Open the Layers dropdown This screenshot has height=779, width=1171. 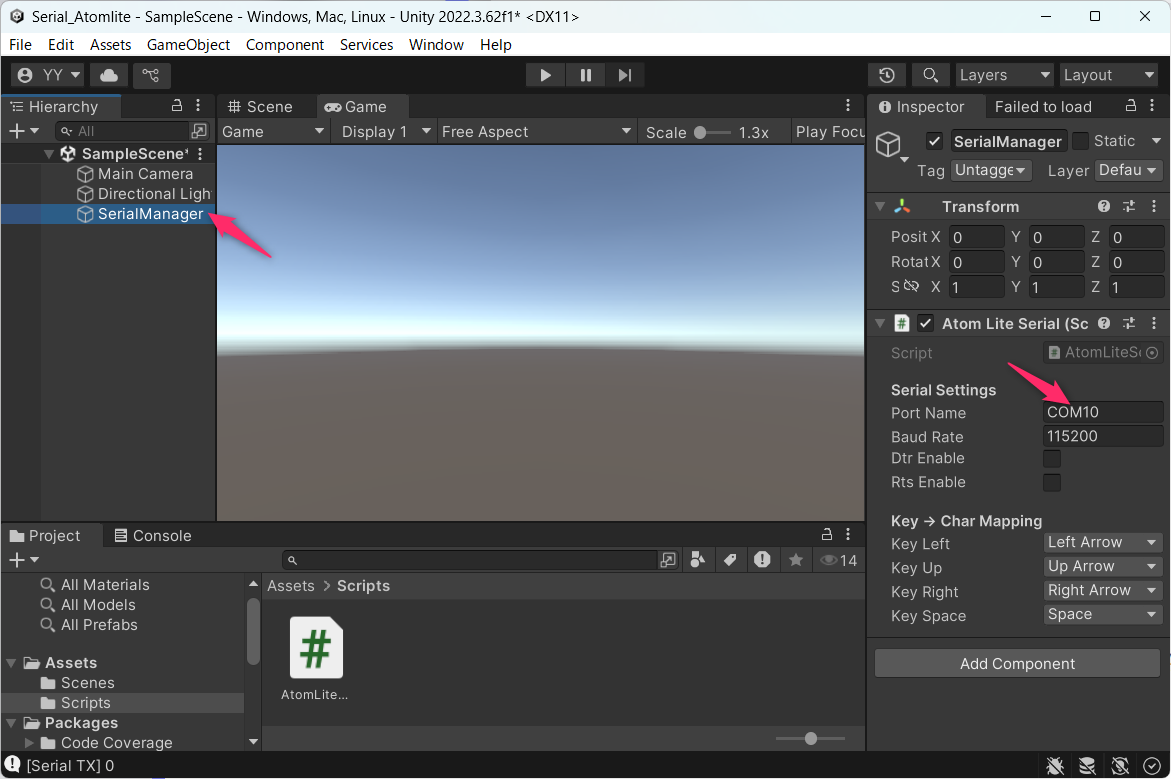[1004, 75]
